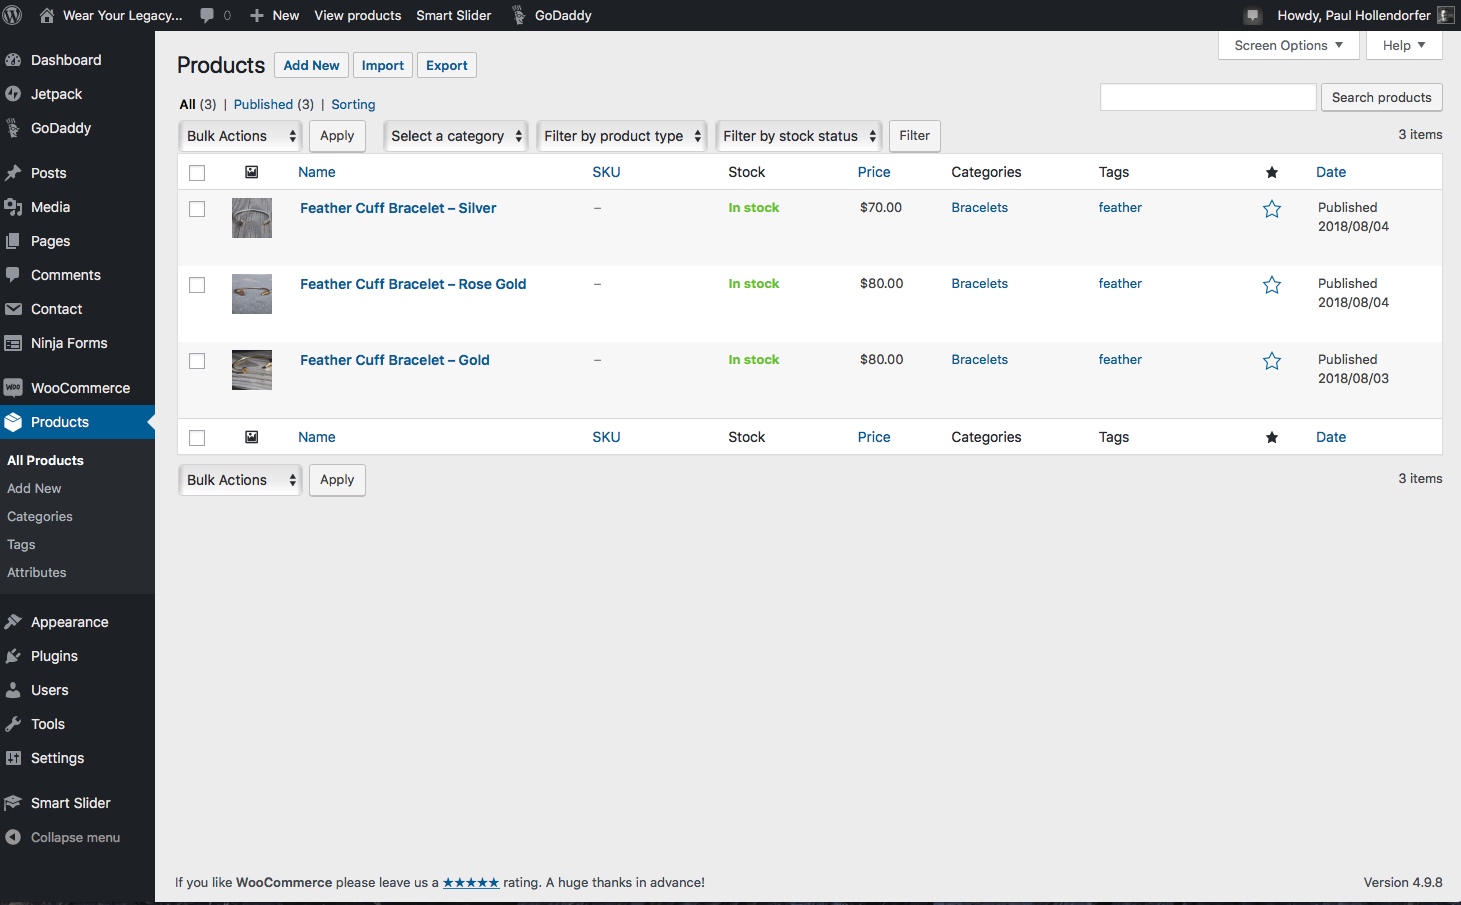Click the Tools wrench icon

(13, 724)
